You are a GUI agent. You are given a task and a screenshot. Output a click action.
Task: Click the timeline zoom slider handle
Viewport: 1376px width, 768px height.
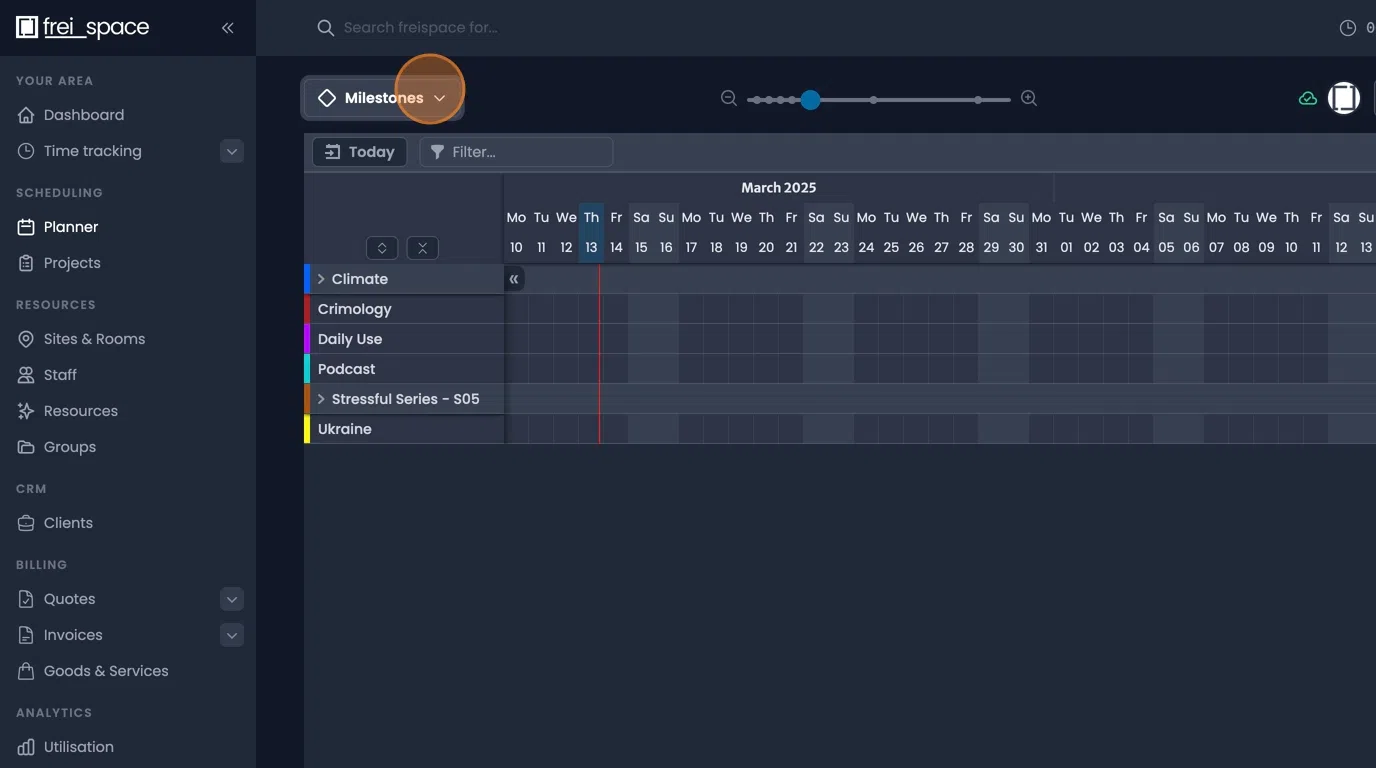(810, 99)
